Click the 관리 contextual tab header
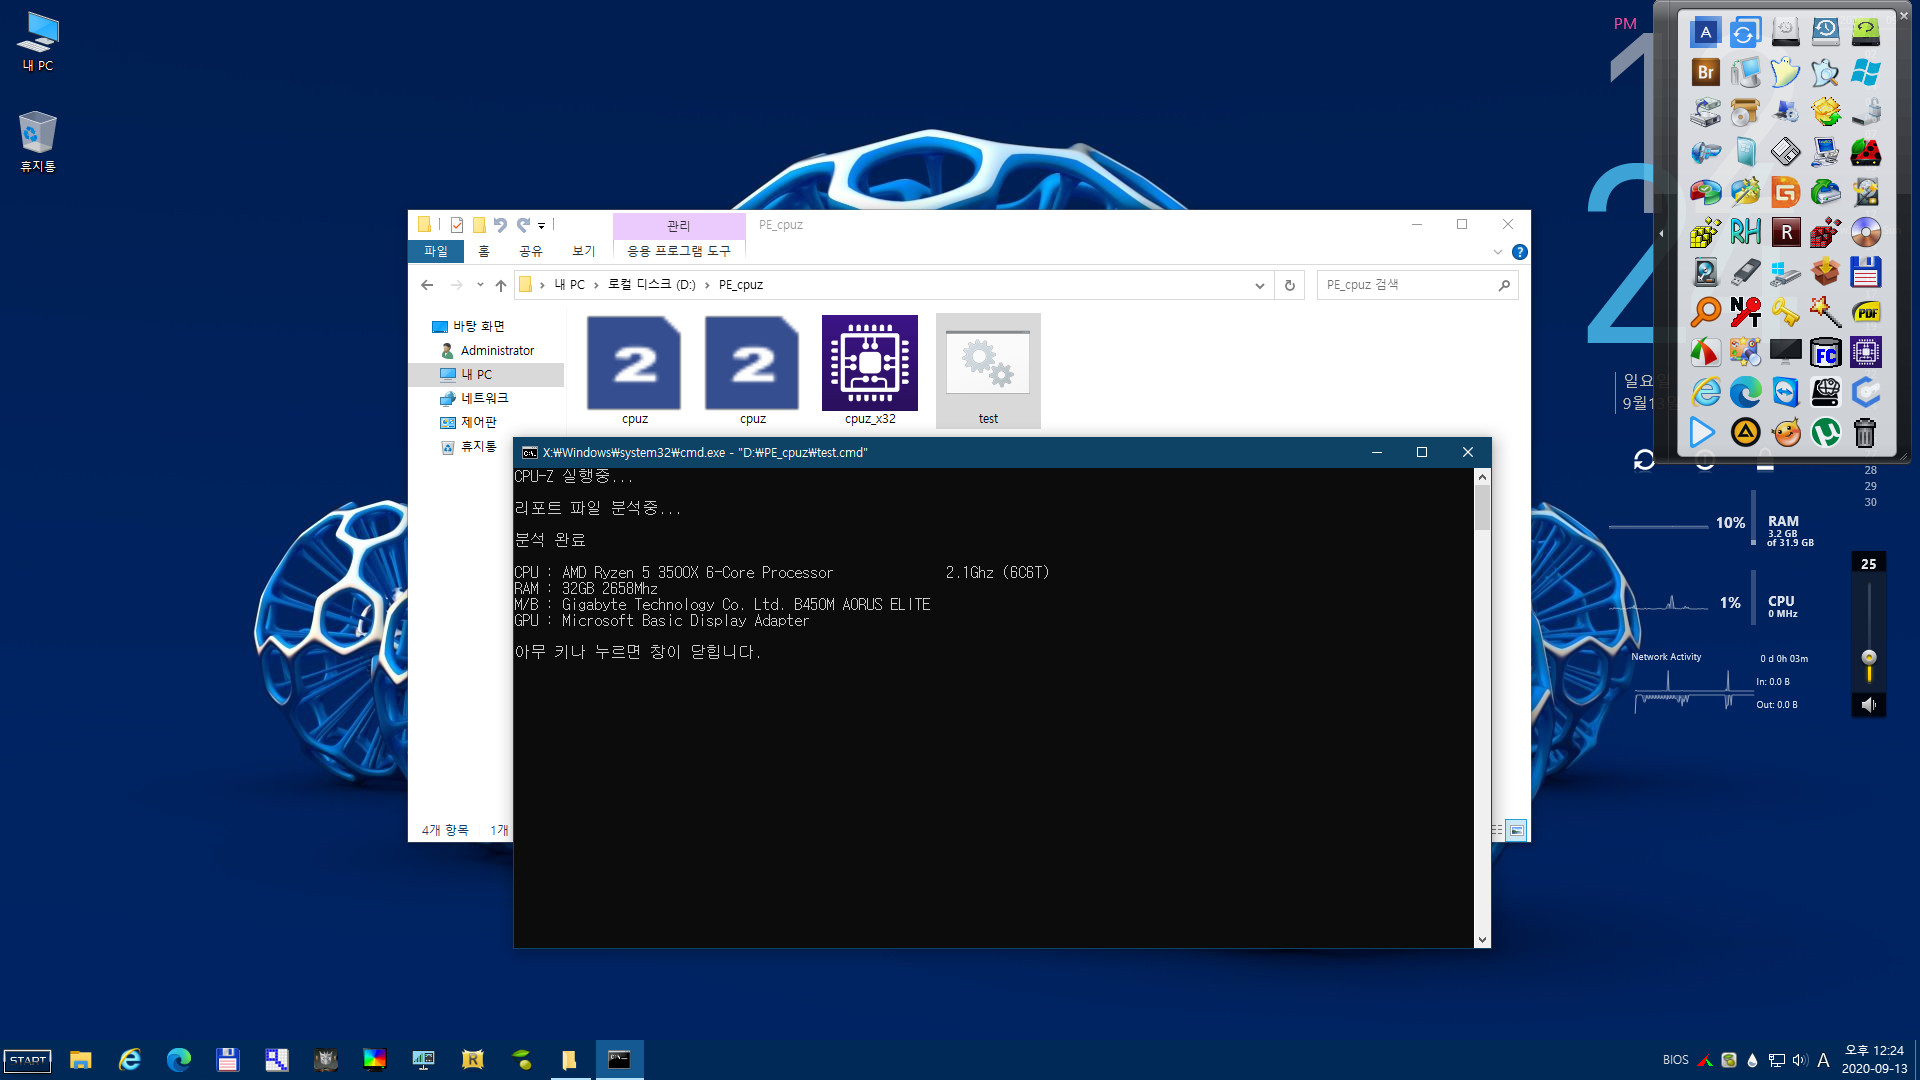Screen dimensions: 1920x1080 679,226
